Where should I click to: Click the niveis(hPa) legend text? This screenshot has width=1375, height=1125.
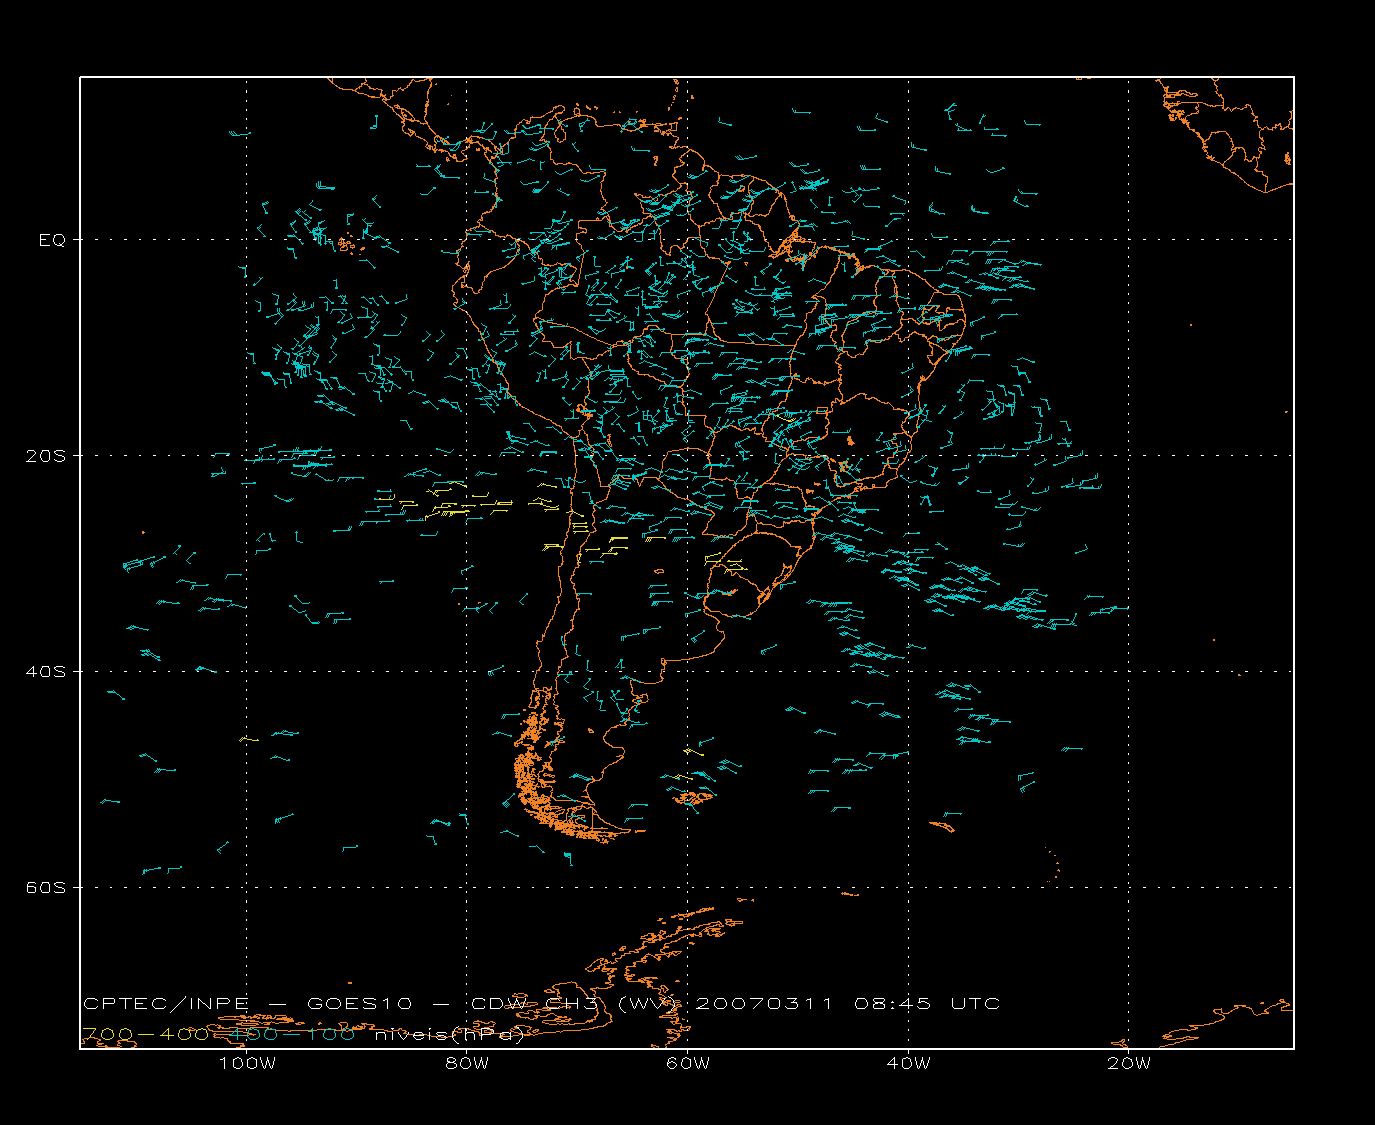(x=449, y=1035)
